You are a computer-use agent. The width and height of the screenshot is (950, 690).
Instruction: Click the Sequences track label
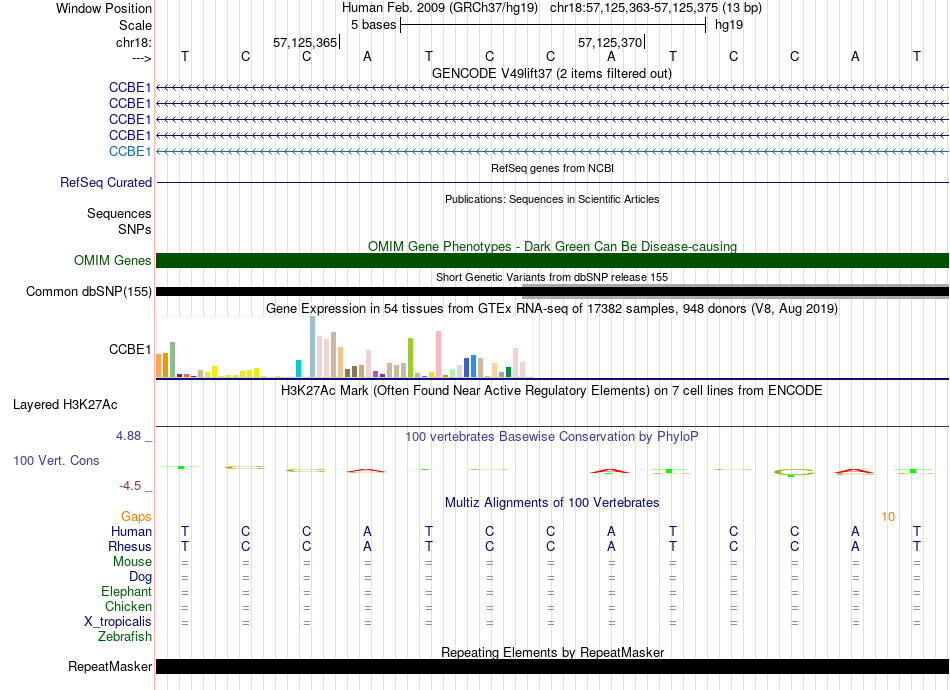point(119,213)
